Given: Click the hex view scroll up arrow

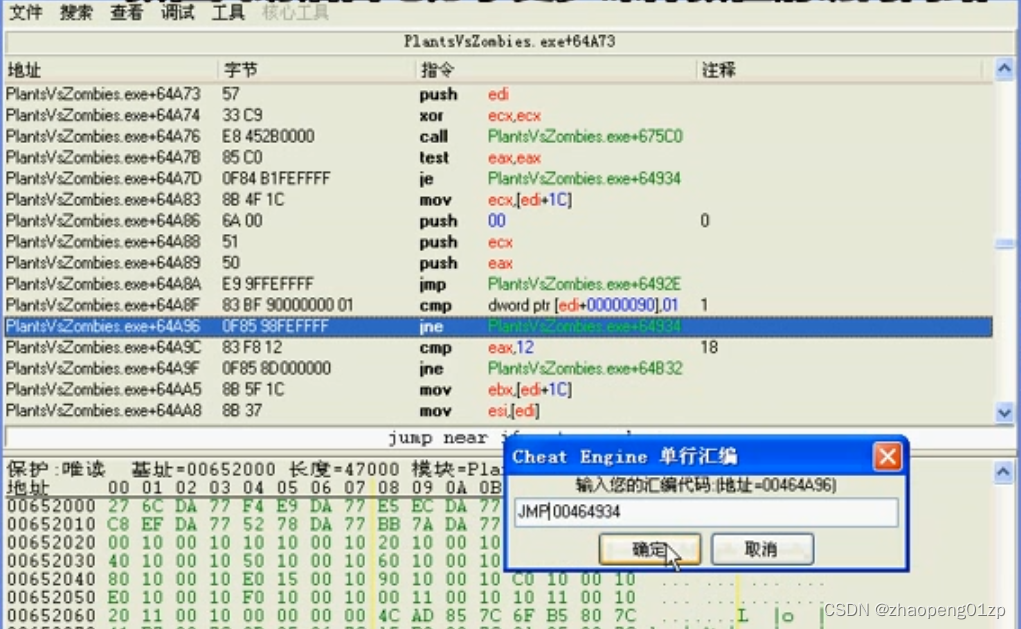Looking at the screenshot, I should point(1003,471).
